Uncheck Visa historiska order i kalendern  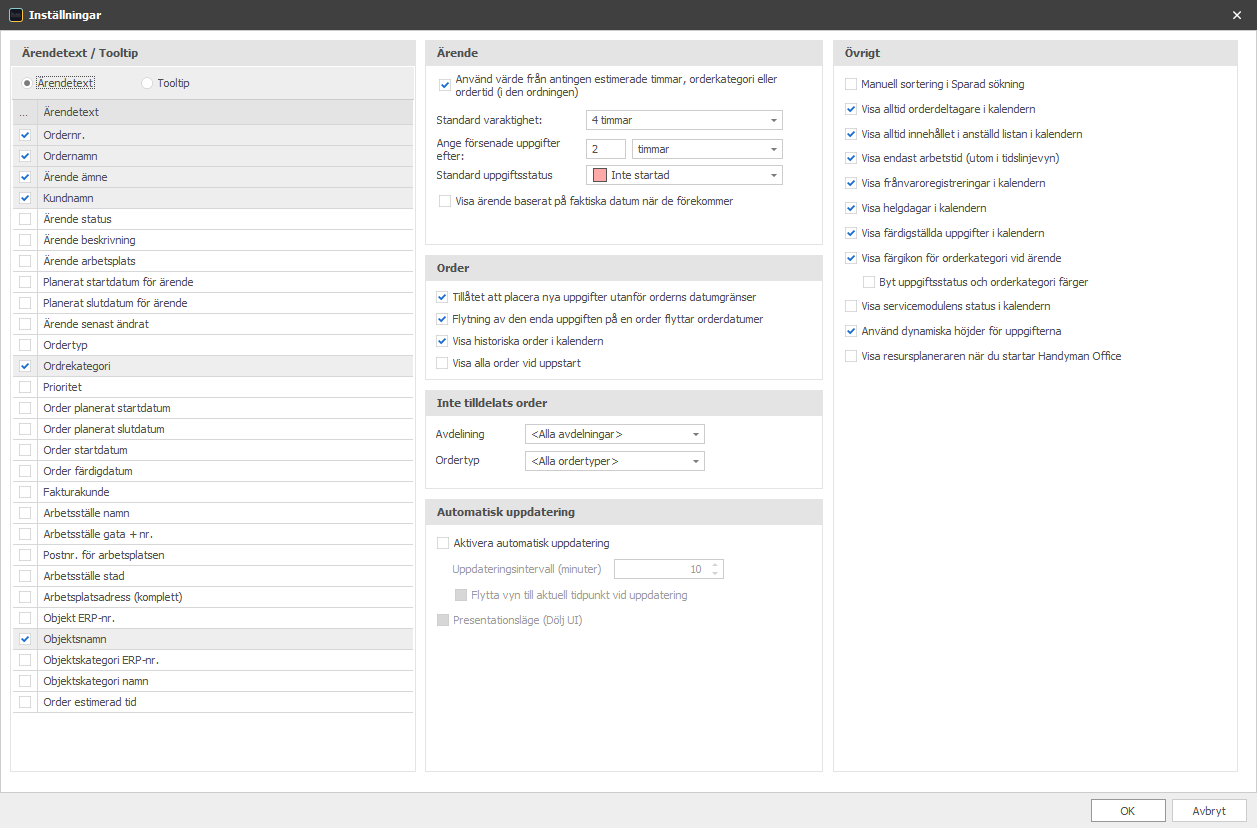442,341
